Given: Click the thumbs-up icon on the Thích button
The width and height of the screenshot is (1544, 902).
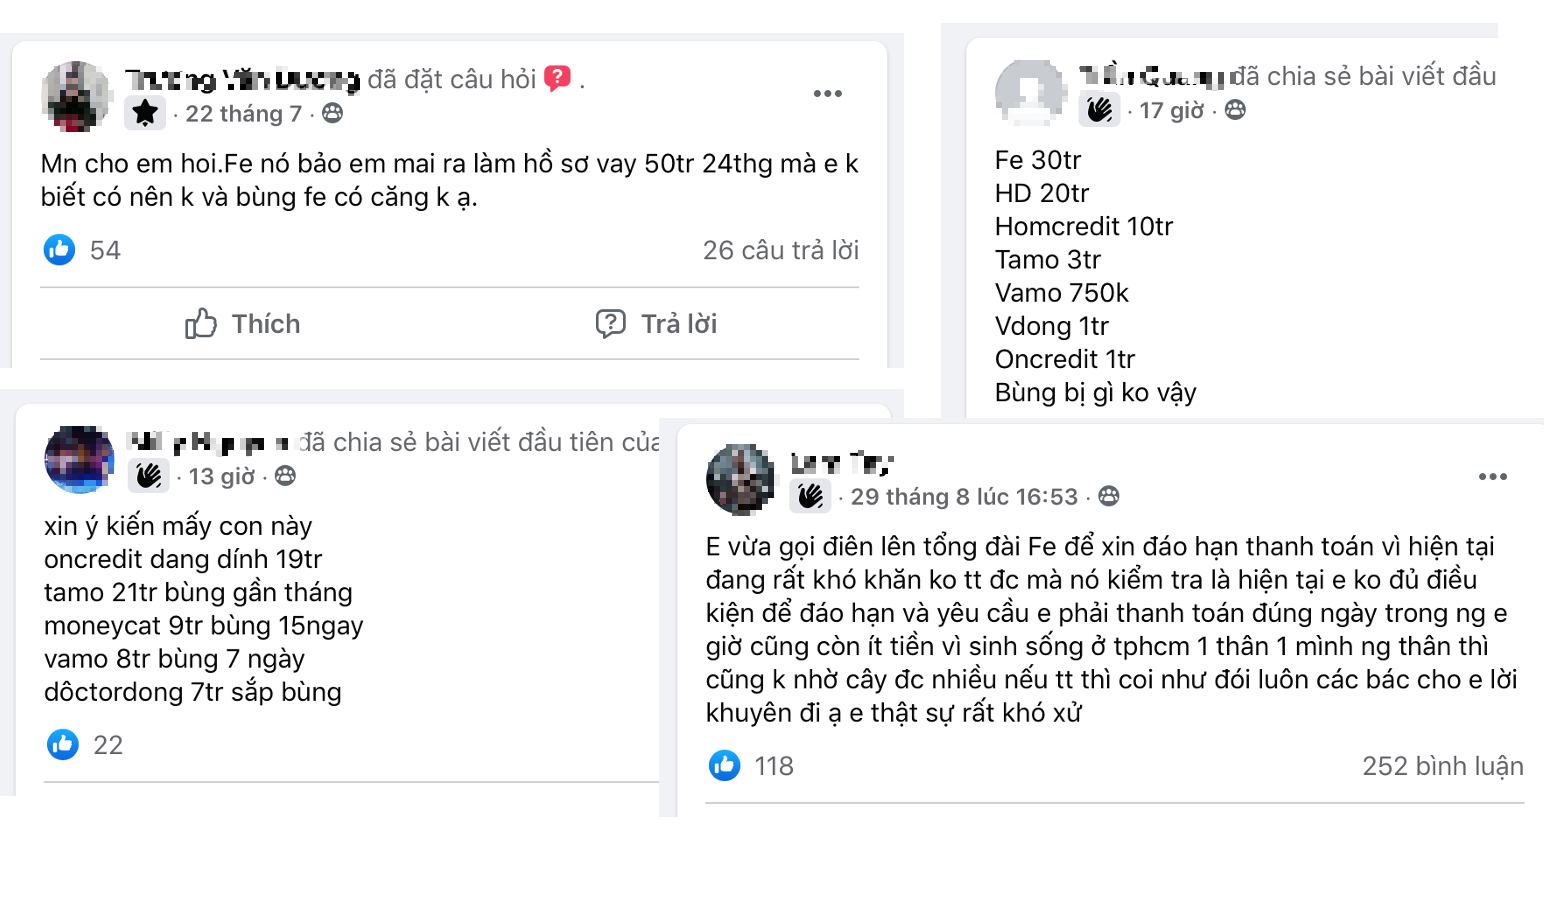Looking at the screenshot, I should point(200,323).
